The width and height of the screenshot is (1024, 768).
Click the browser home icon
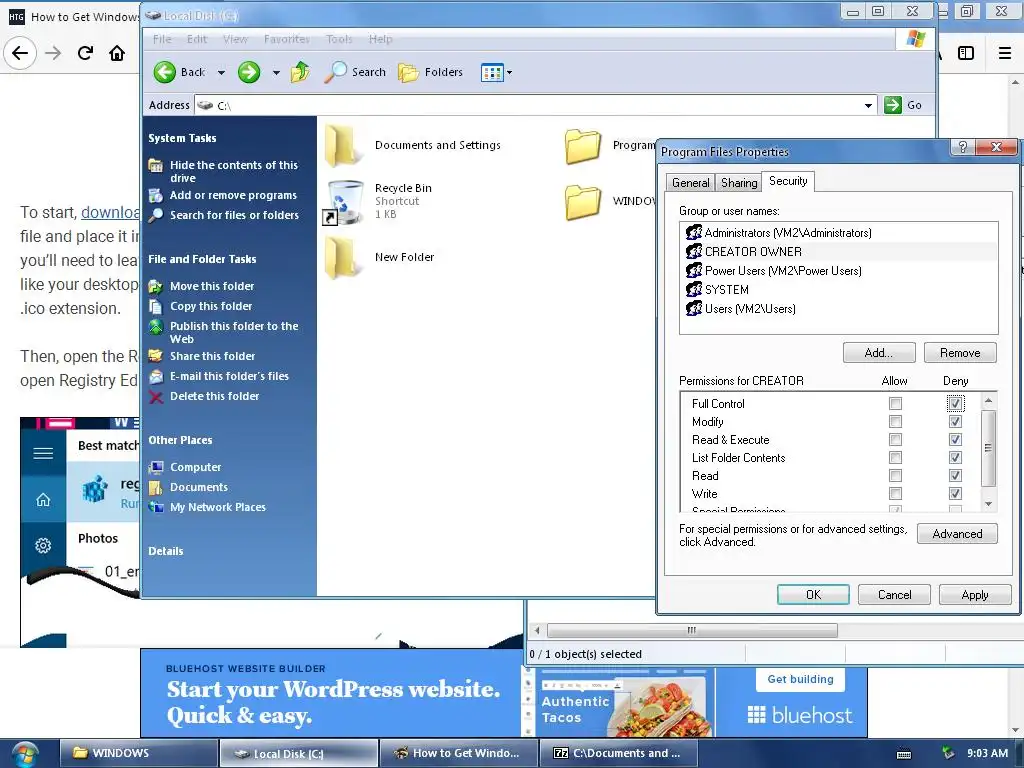pos(117,53)
